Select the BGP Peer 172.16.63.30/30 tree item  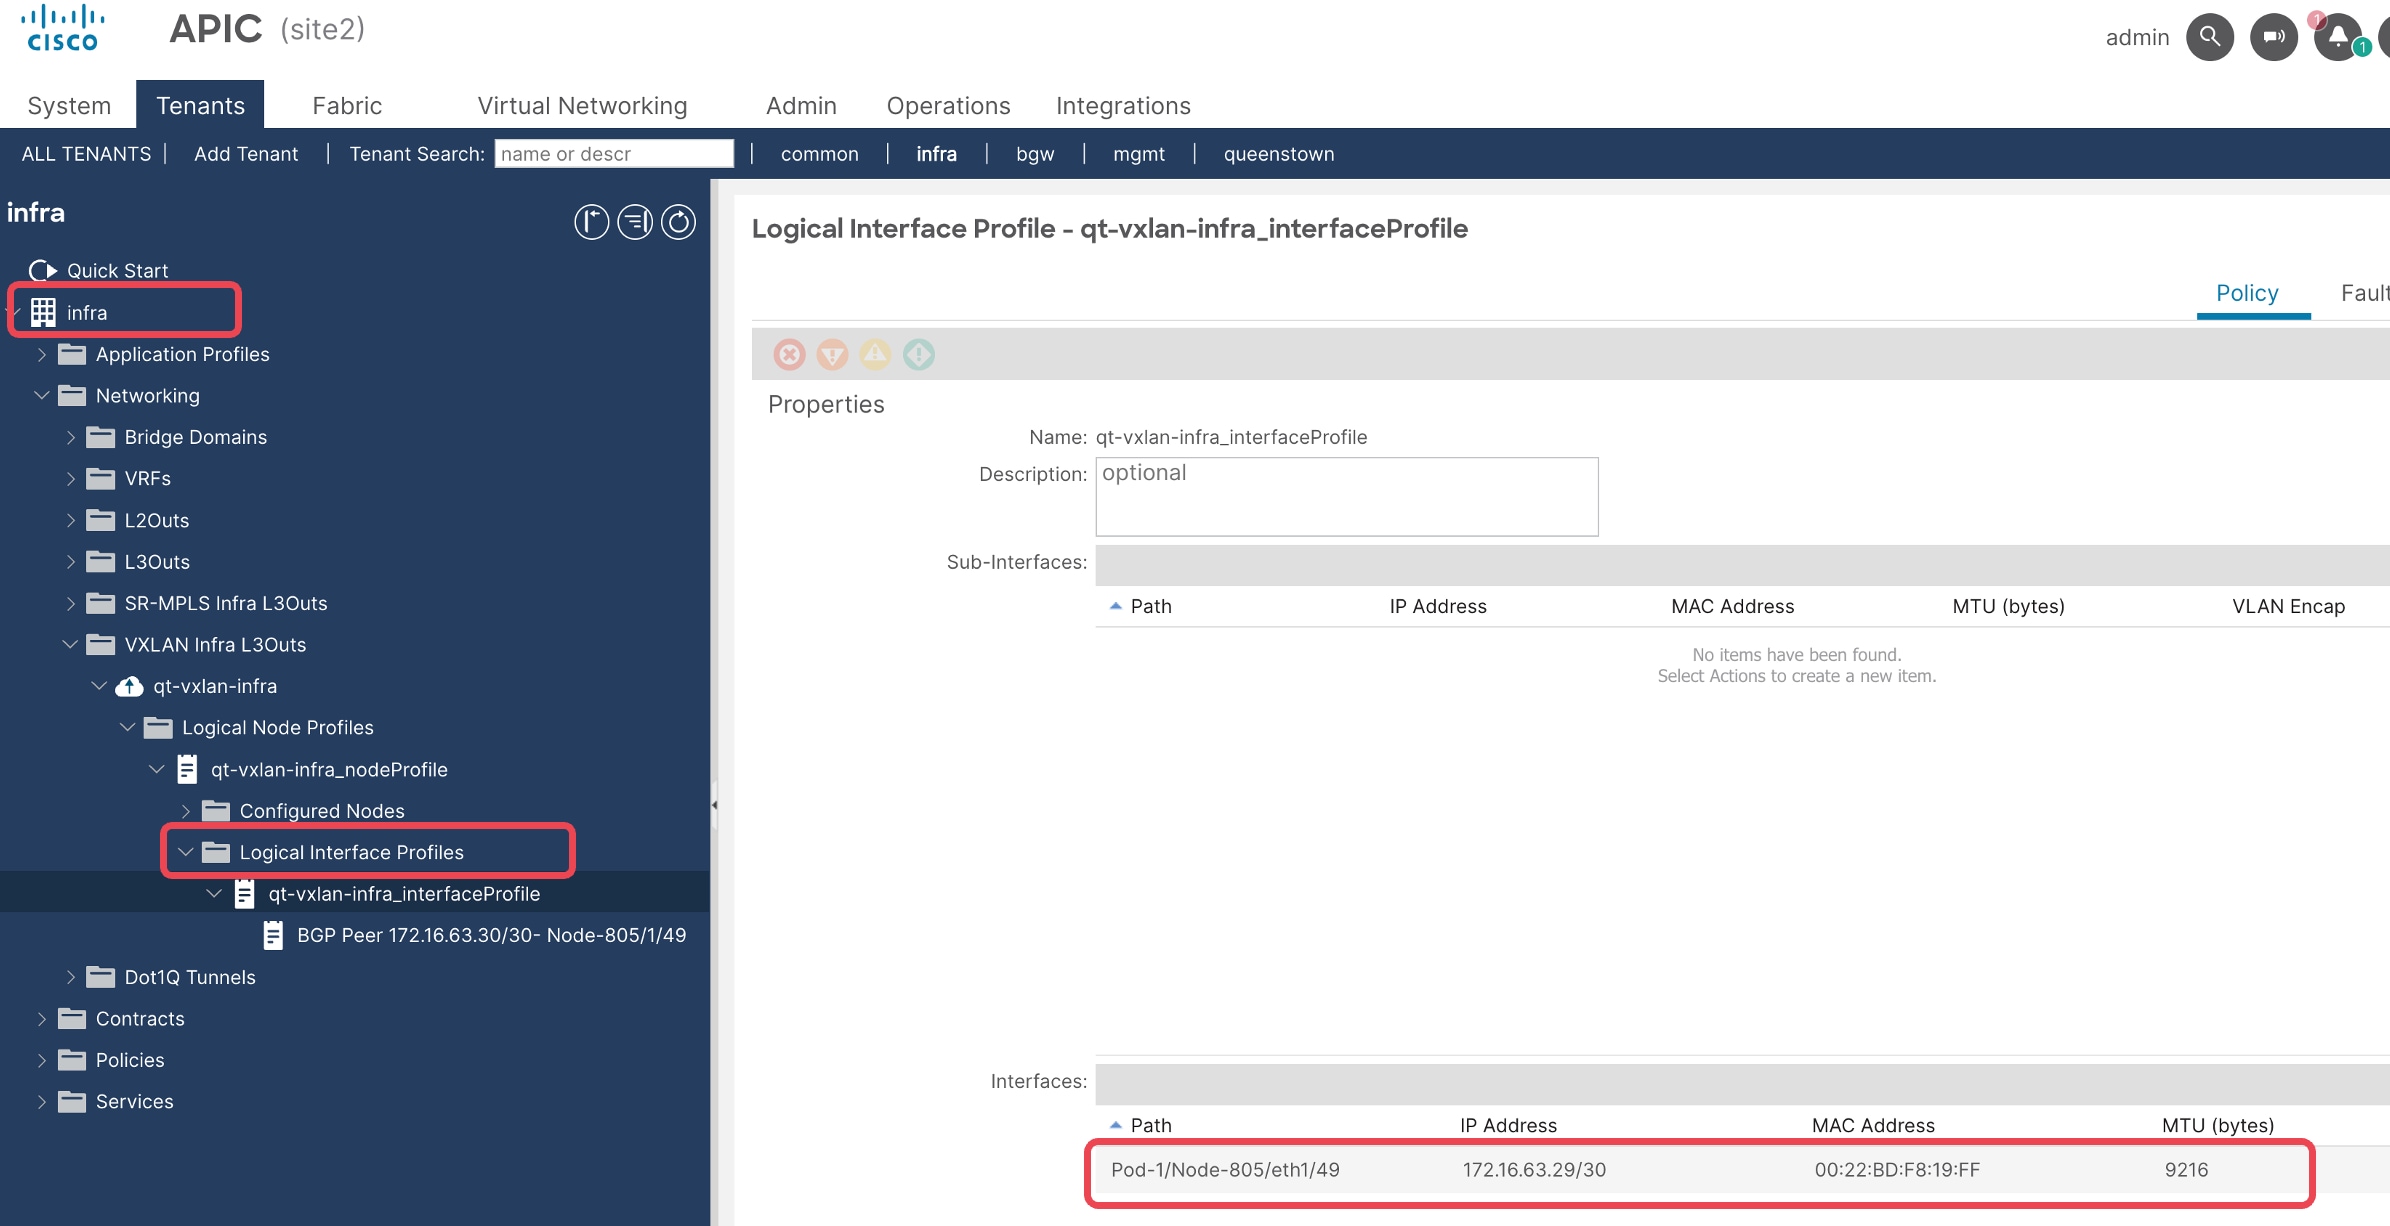pyautogui.click(x=491, y=935)
